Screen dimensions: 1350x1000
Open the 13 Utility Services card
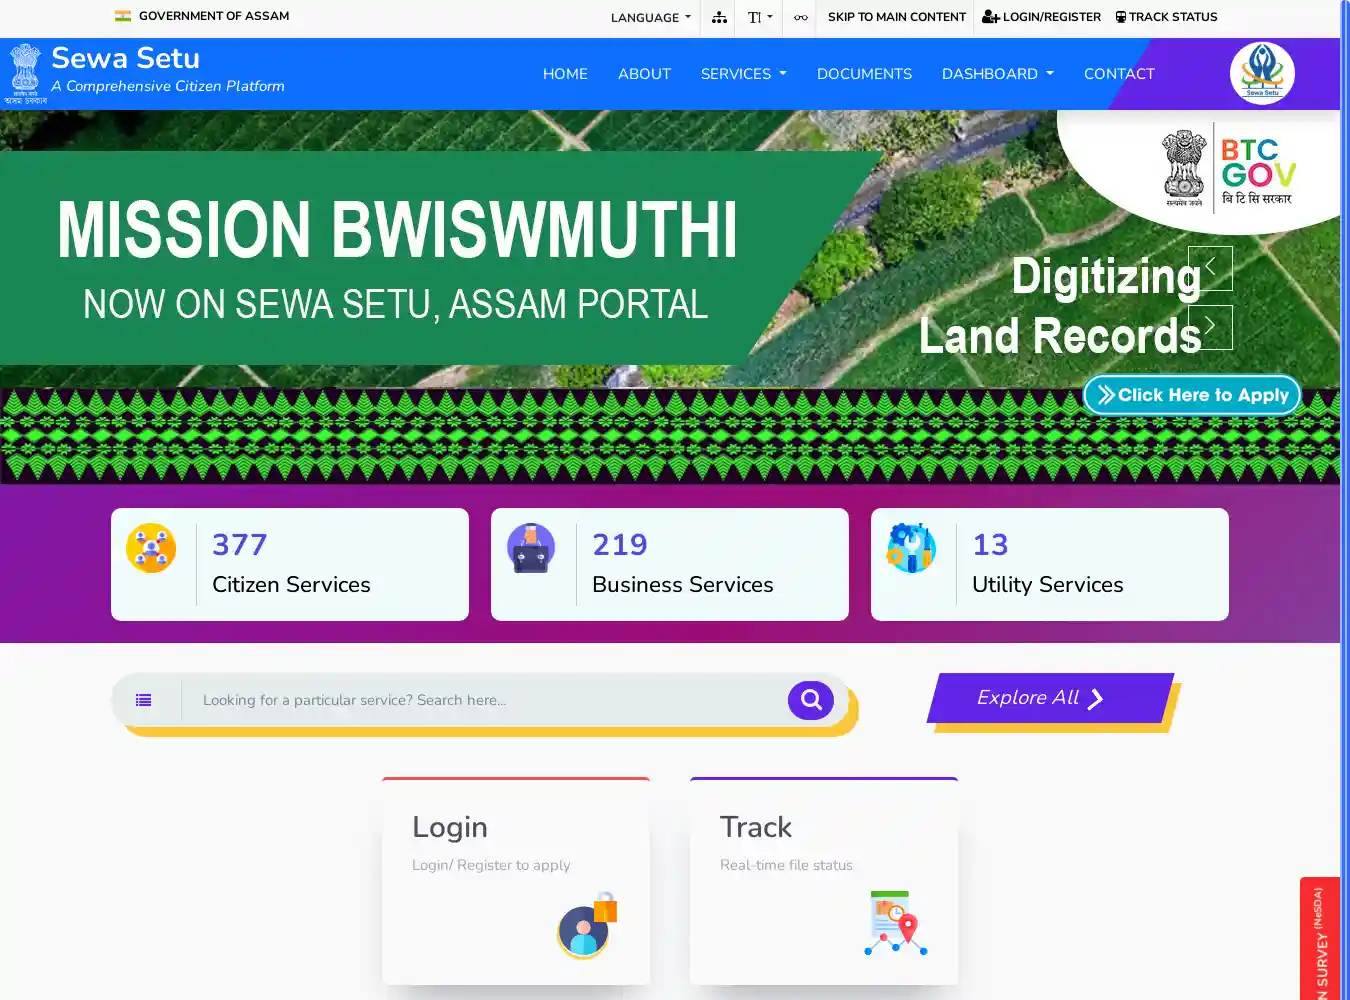pyautogui.click(x=1050, y=564)
